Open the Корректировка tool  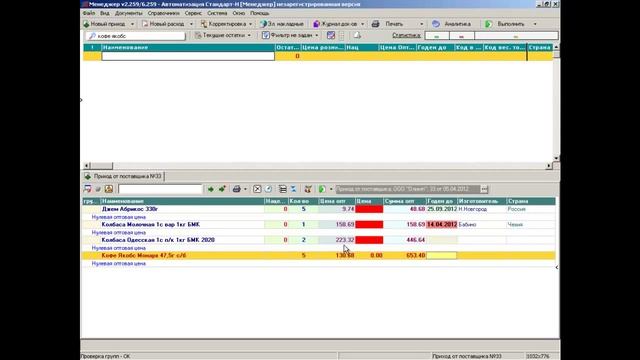223,24
